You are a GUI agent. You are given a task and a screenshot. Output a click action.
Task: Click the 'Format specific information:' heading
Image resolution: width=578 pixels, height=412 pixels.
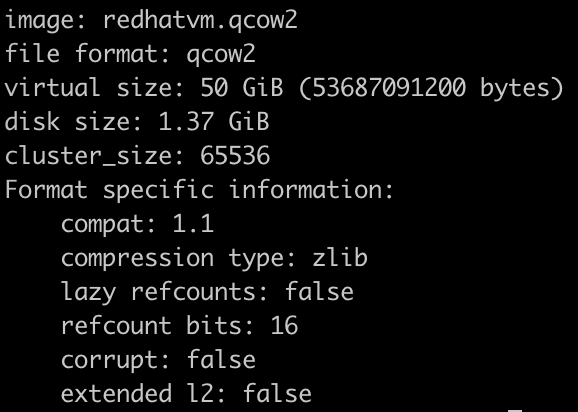pyautogui.click(x=199, y=191)
